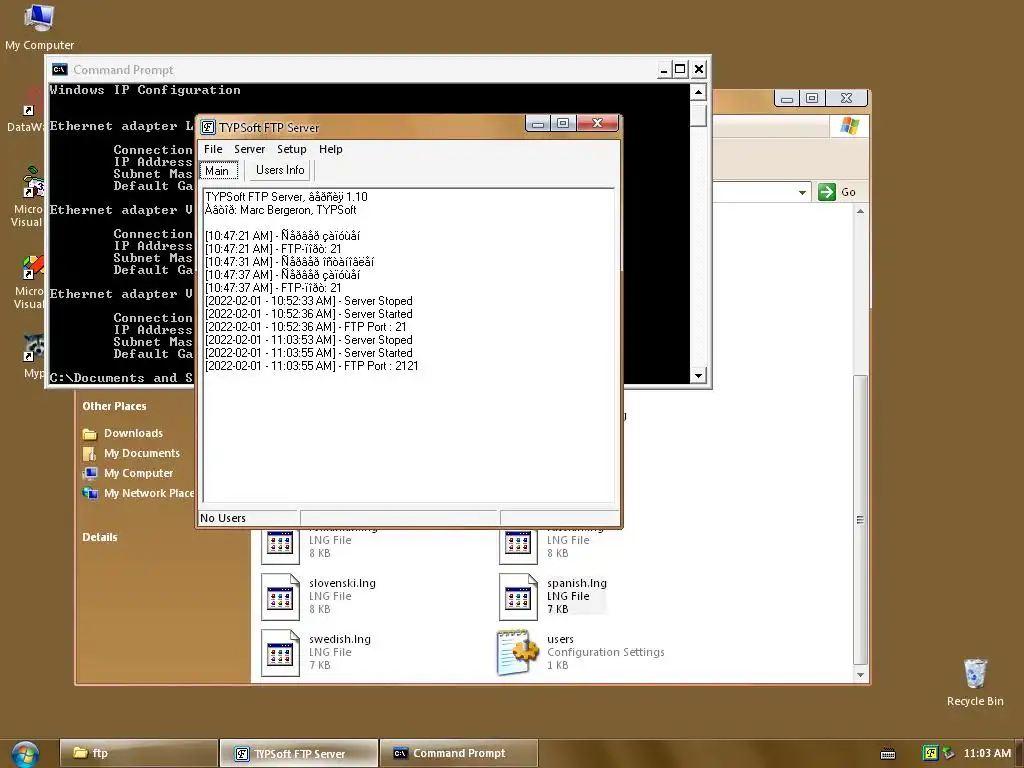Open the Downloads link under Other Places

[133, 433]
